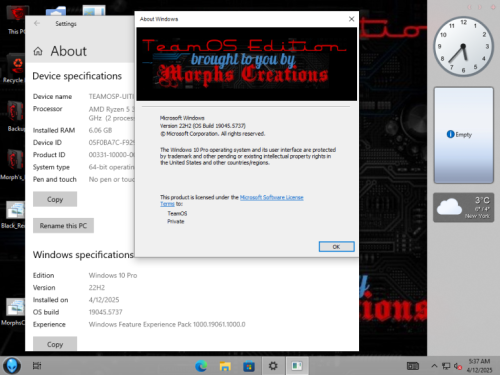The height and width of the screenshot is (375, 500).
Task: Go to Settings home icon
Action: coord(38,51)
